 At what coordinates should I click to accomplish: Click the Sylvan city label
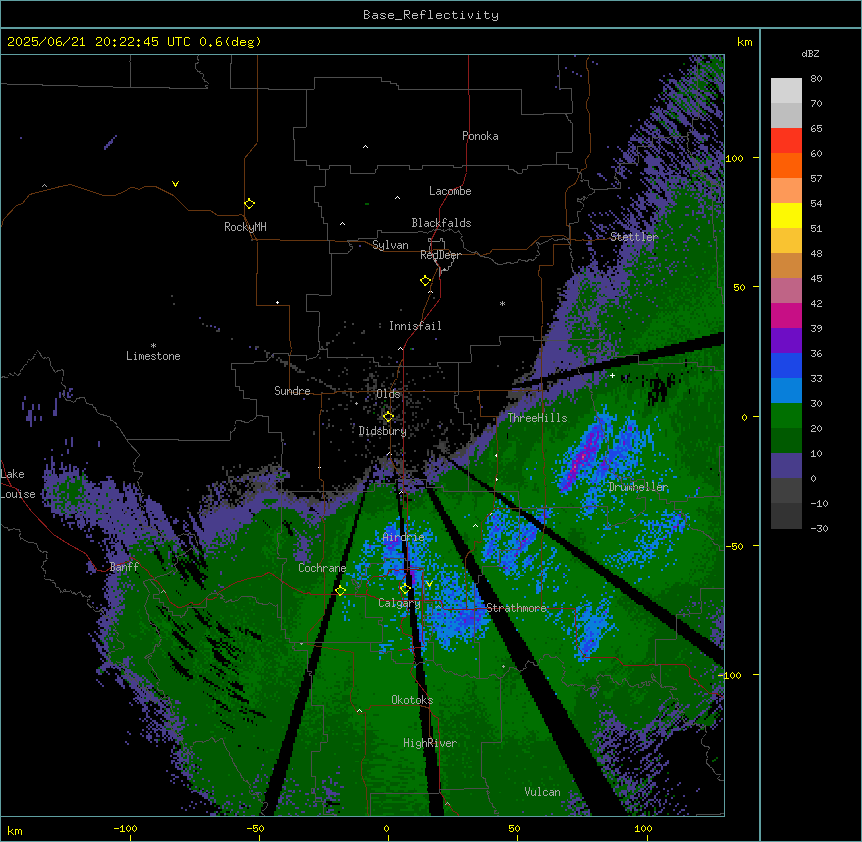pos(390,245)
